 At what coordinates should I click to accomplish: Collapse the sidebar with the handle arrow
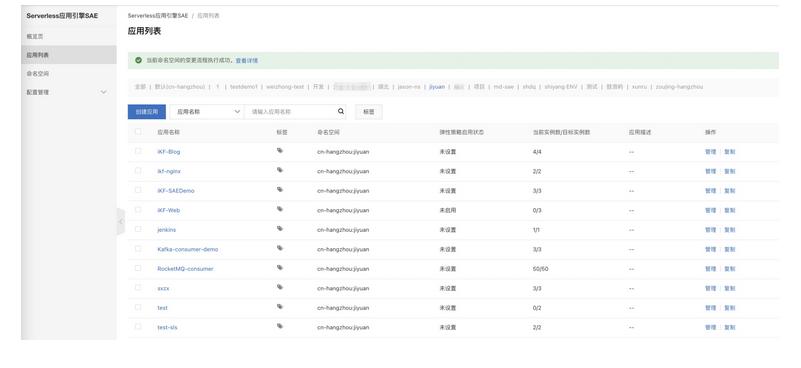121,221
